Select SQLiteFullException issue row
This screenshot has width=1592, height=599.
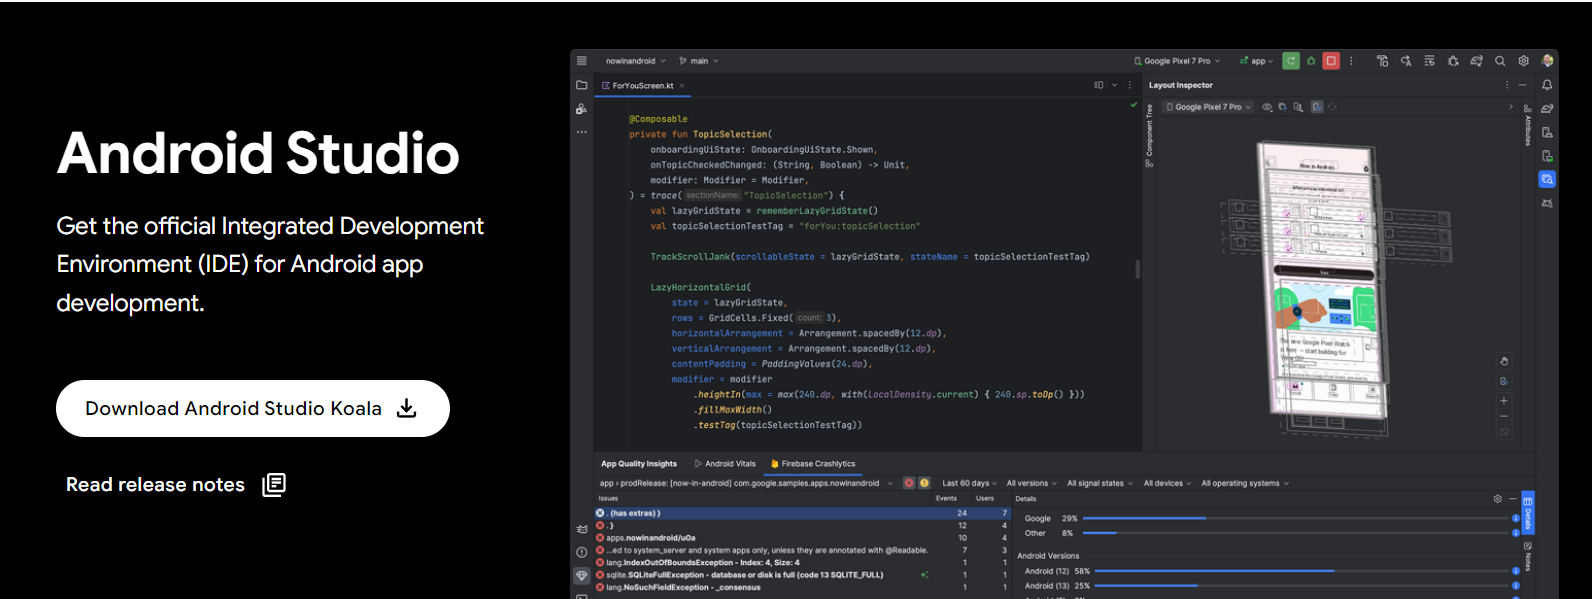pos(803,575)
